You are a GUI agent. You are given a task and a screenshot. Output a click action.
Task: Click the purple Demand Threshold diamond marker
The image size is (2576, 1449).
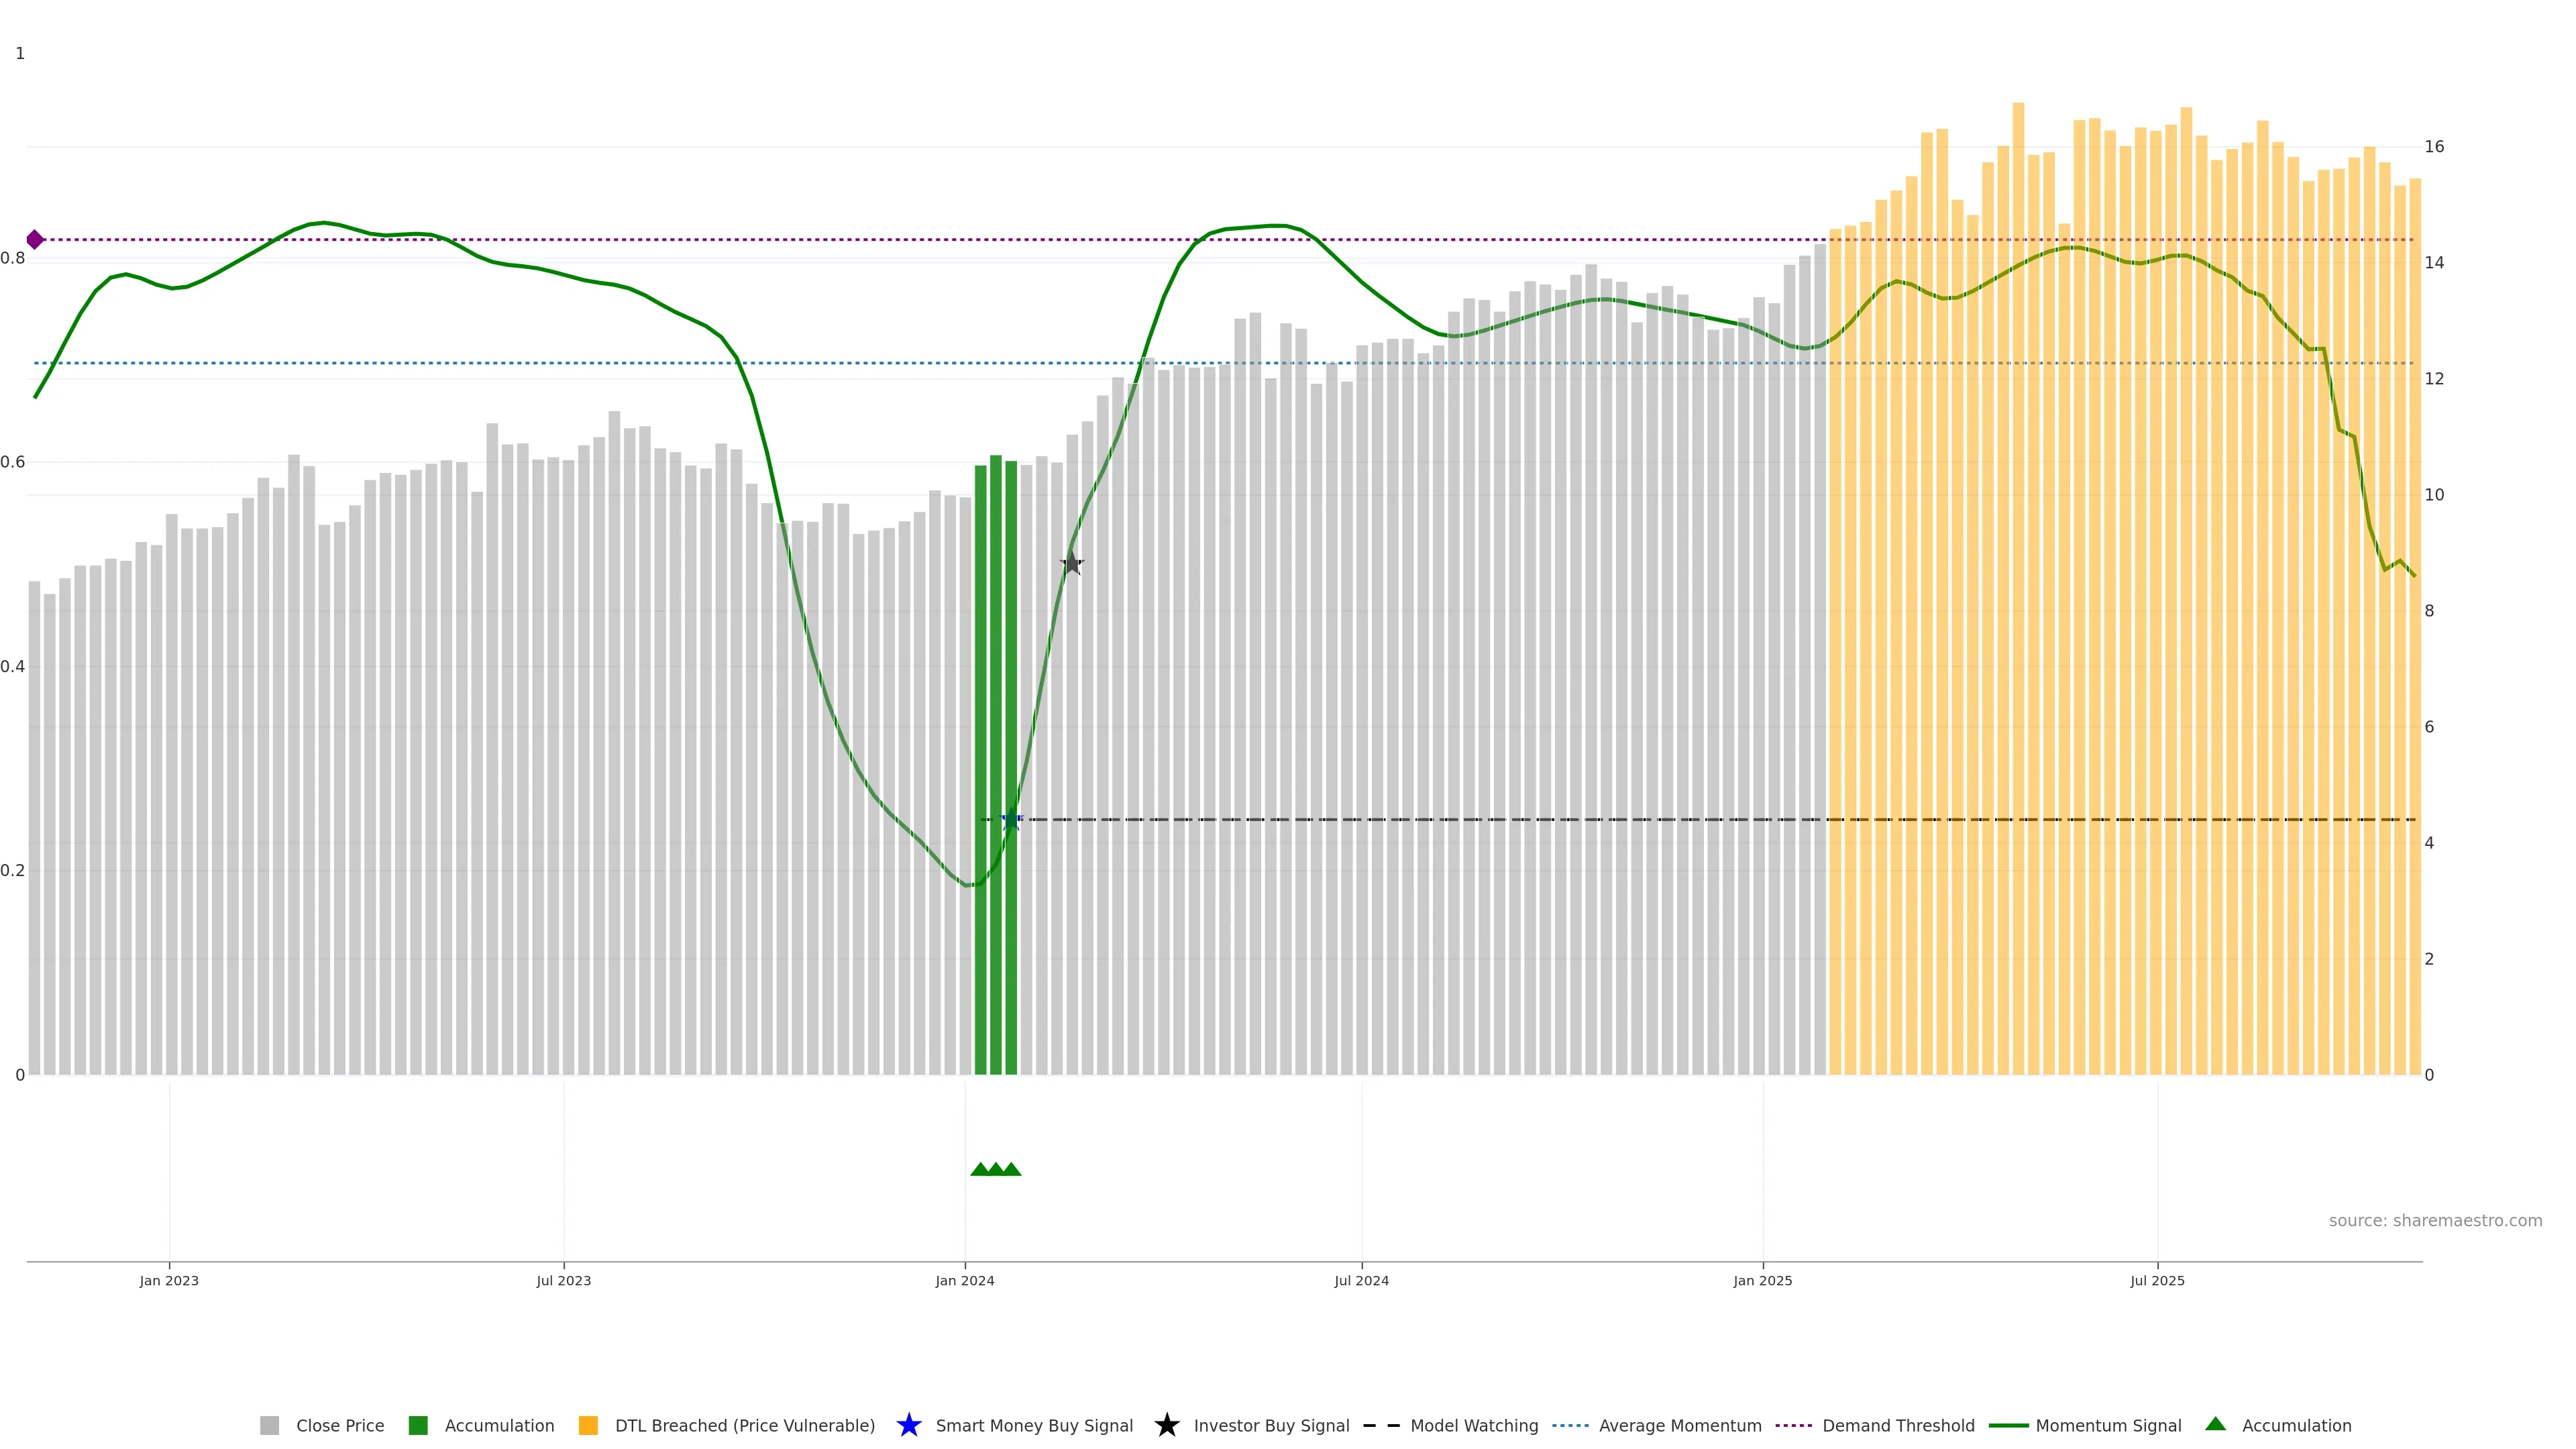tap(35, 239)
